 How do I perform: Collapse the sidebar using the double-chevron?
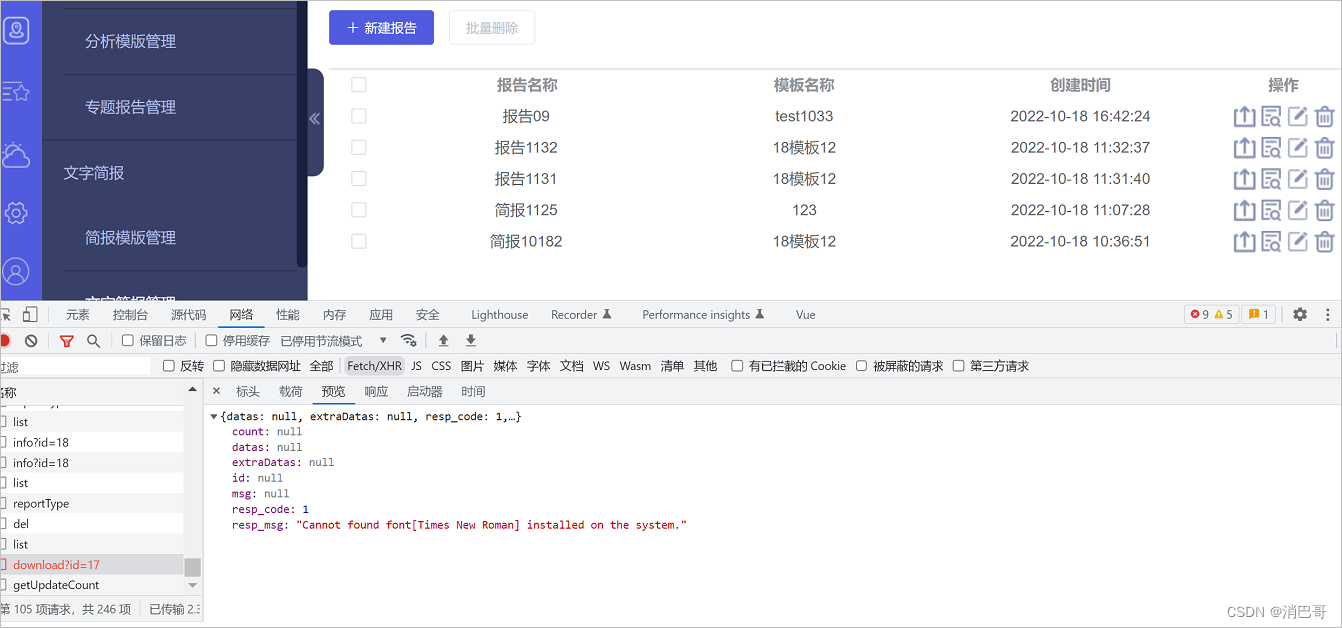(314, 119)
